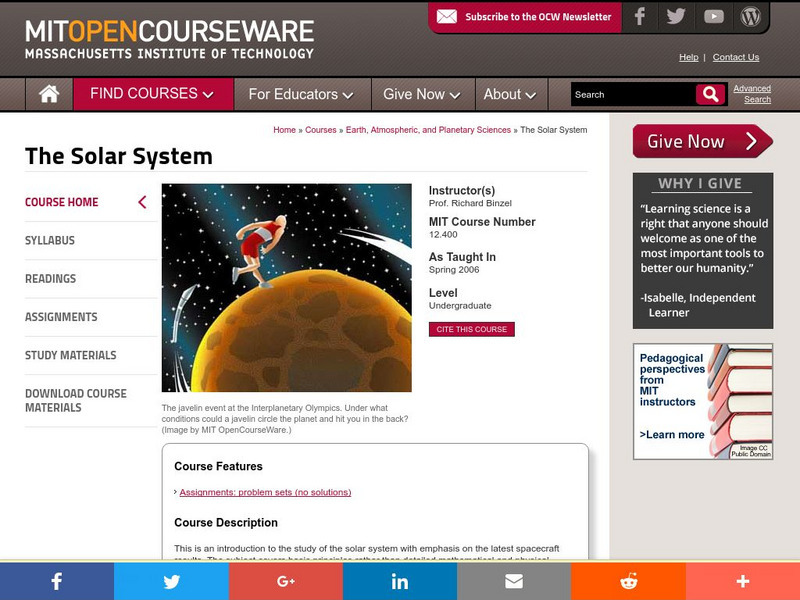Open the OCW Twitter icon in header
The width and height of the screenshot is (800, 600).
(676, 16)
